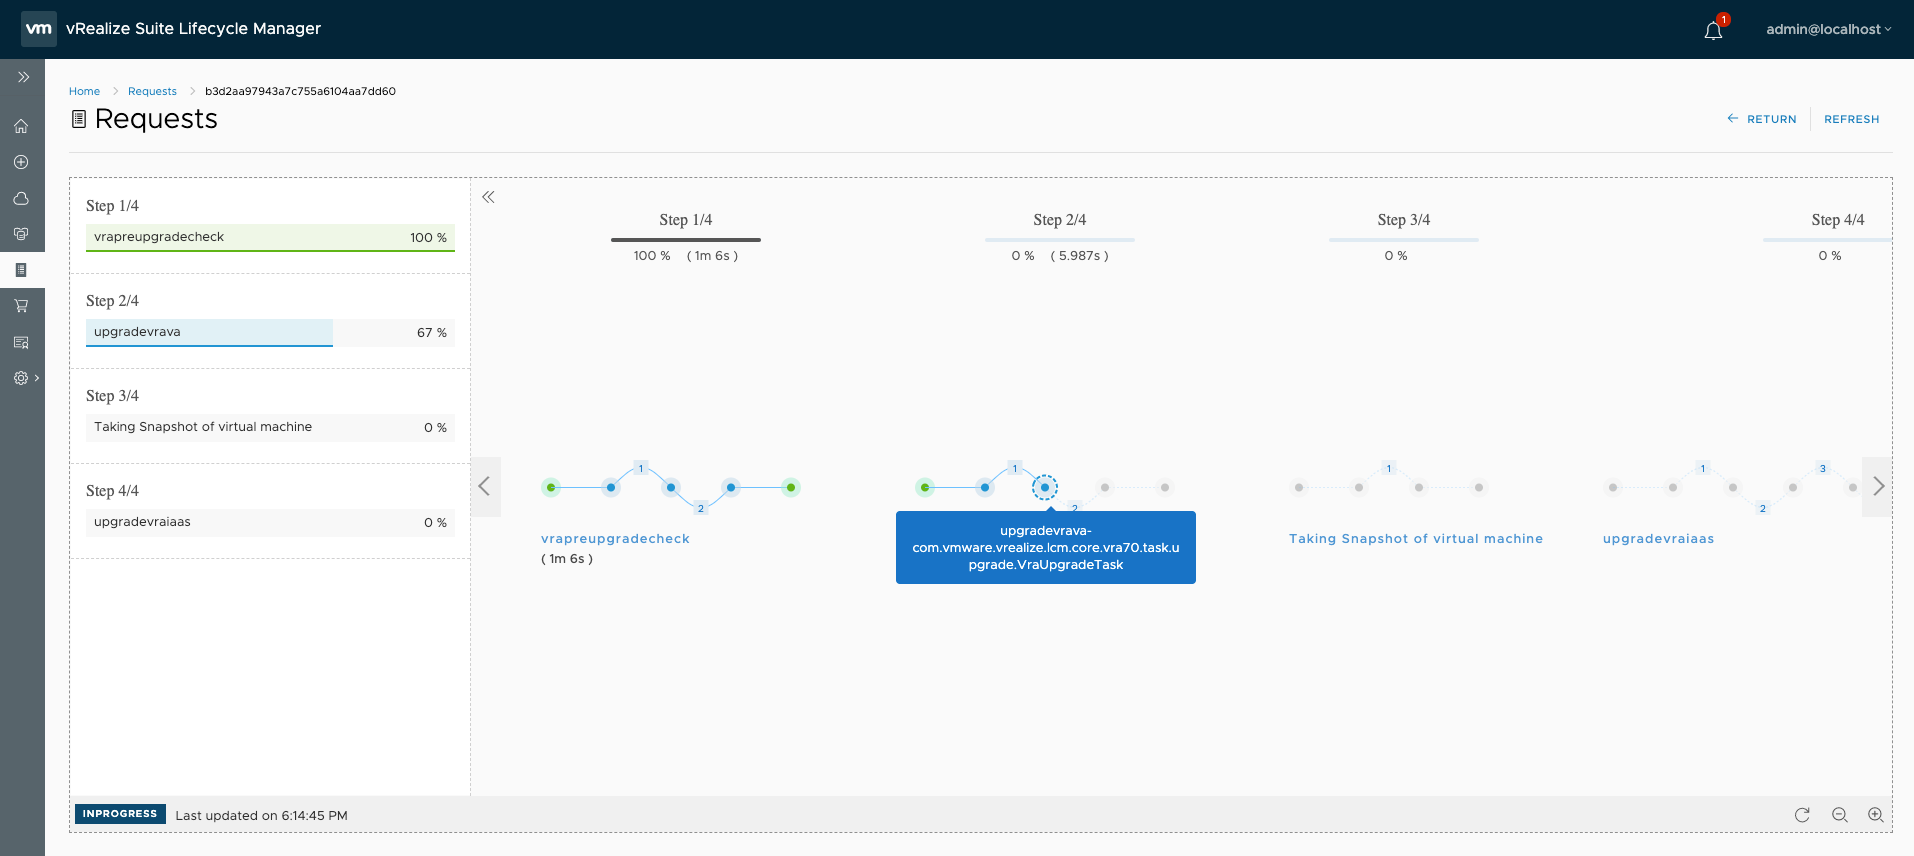Screen dimensions: 1914x856
Task: Click the REFRESH button
Action: point(1851,119)
